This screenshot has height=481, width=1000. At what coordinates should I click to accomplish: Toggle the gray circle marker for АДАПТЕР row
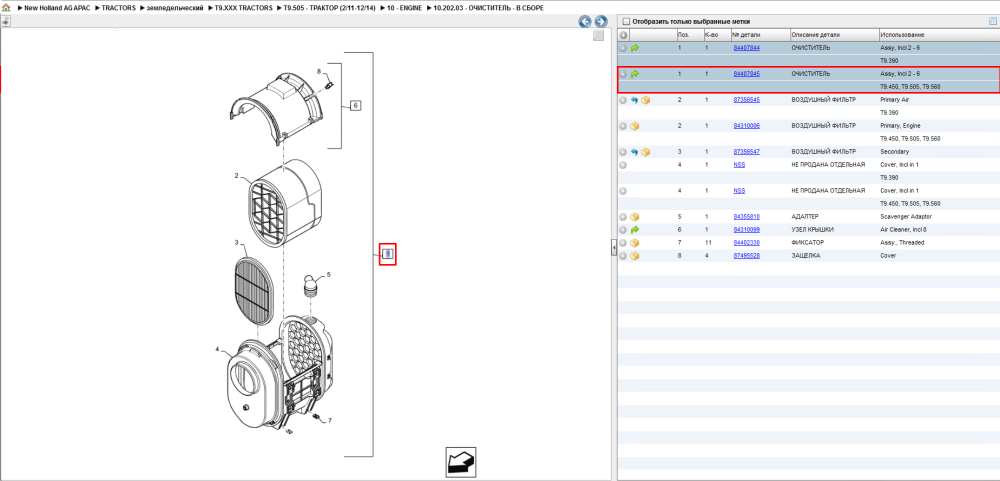[x=623, y=217]
